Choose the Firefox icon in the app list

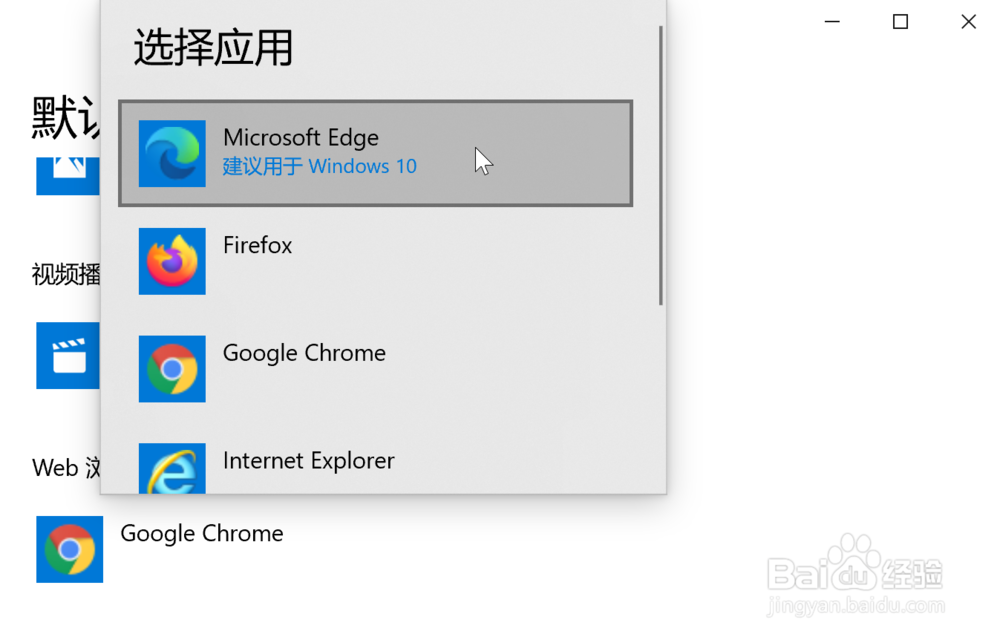pyautogui.click(x=172, y=261)
